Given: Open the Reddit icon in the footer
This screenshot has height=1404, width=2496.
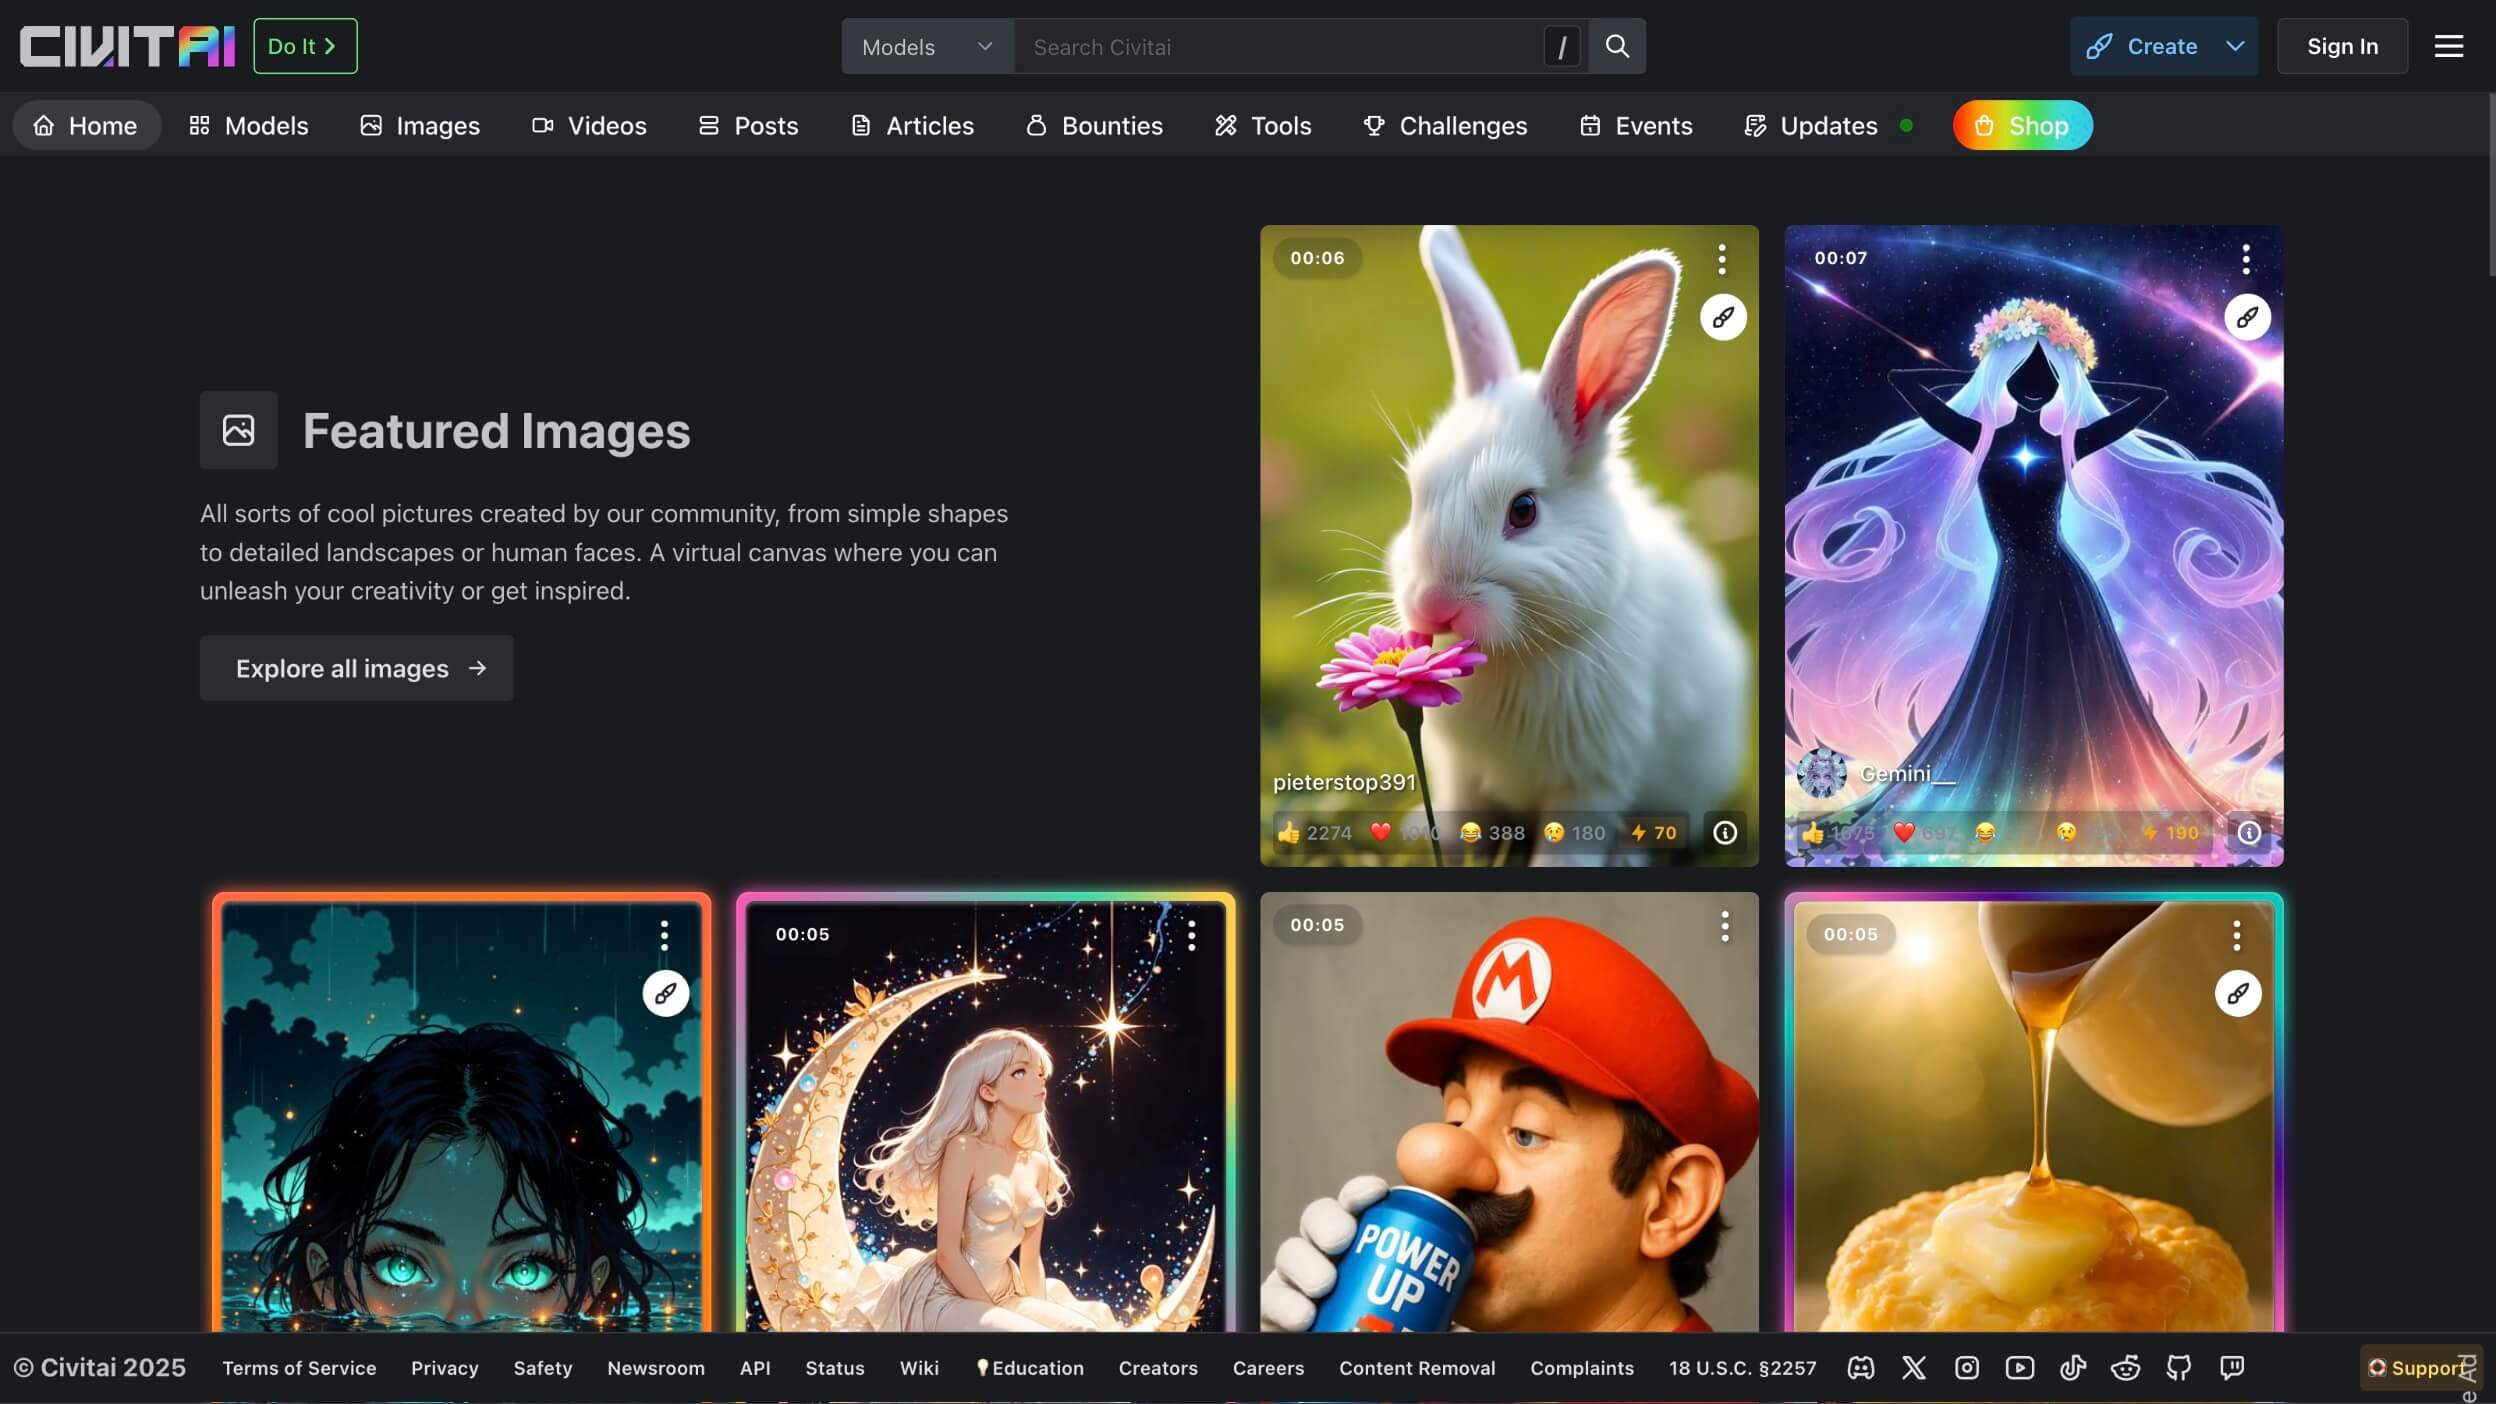Looking at the screenshot, I should pyautogui.click(x=2125, y=1367).
